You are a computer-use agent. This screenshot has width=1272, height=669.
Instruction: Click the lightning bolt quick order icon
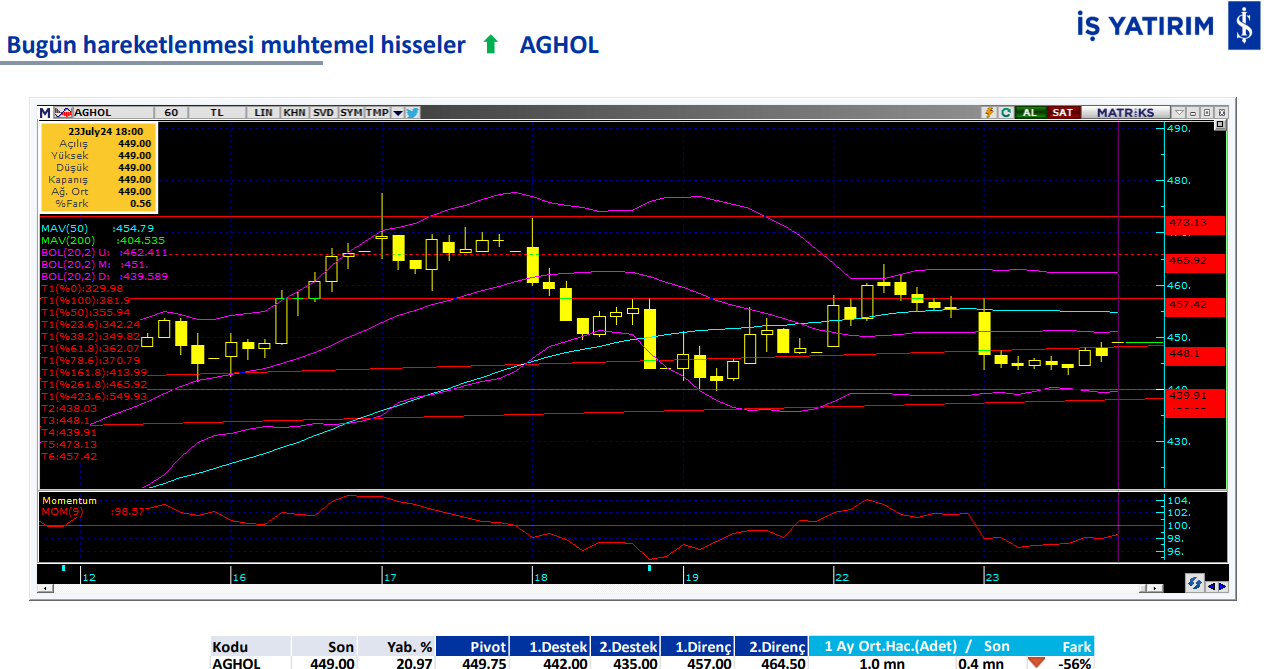pyautogui.click(x=989, y=113)
